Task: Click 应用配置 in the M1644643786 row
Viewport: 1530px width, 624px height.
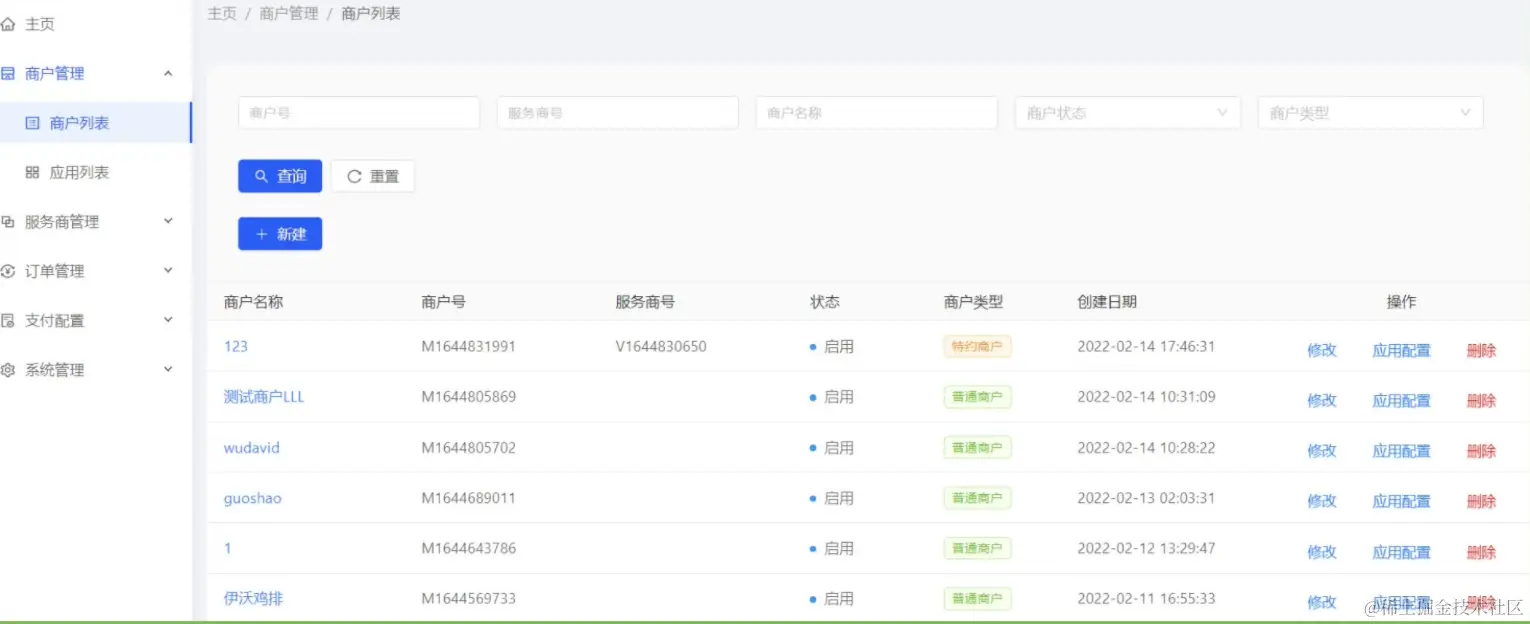Action: 1401,552
